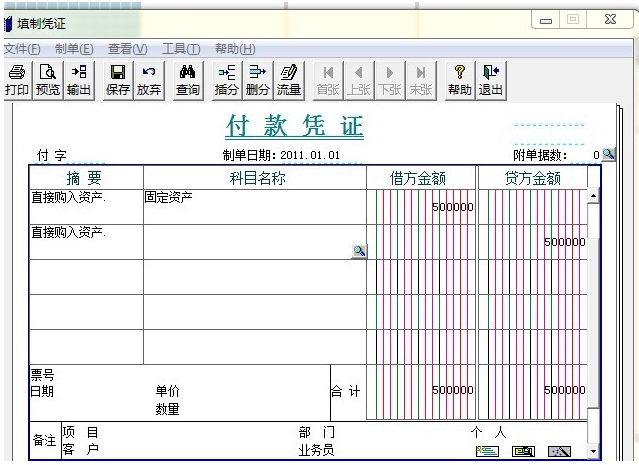Click account lookup magnifier in second row
The width and height of the screenshot is (639, 465).
(x=359, y=251)
